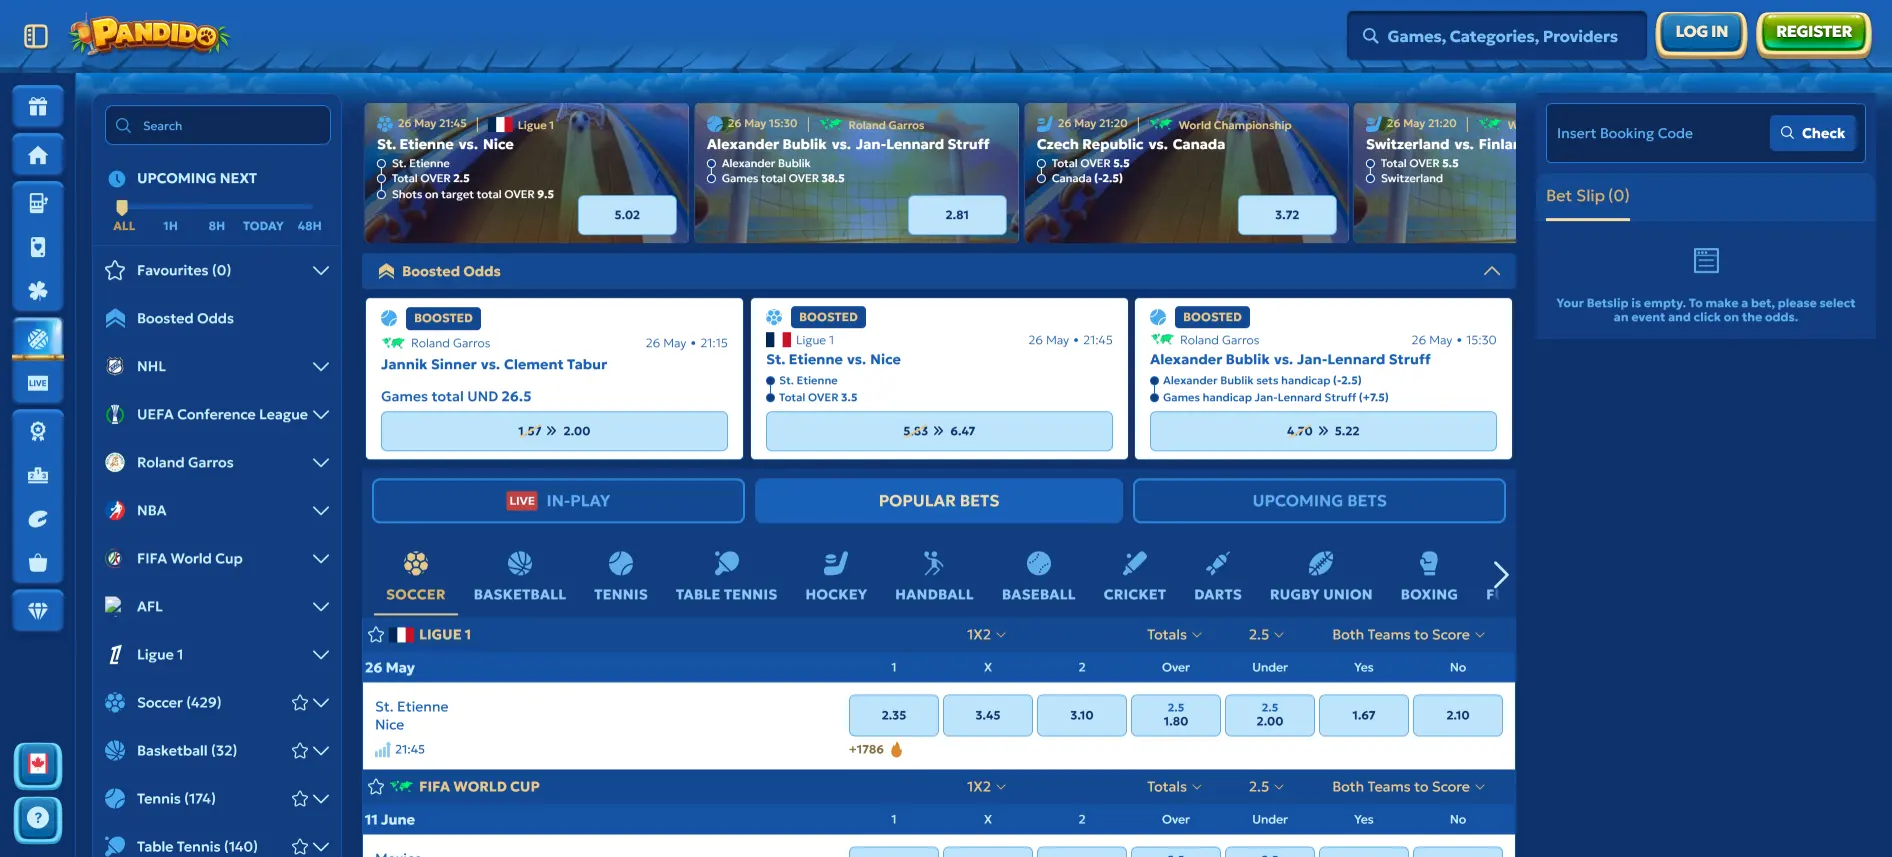
Task: Switch to the POPULAR BETS tab
Action: tap(939, 500)
